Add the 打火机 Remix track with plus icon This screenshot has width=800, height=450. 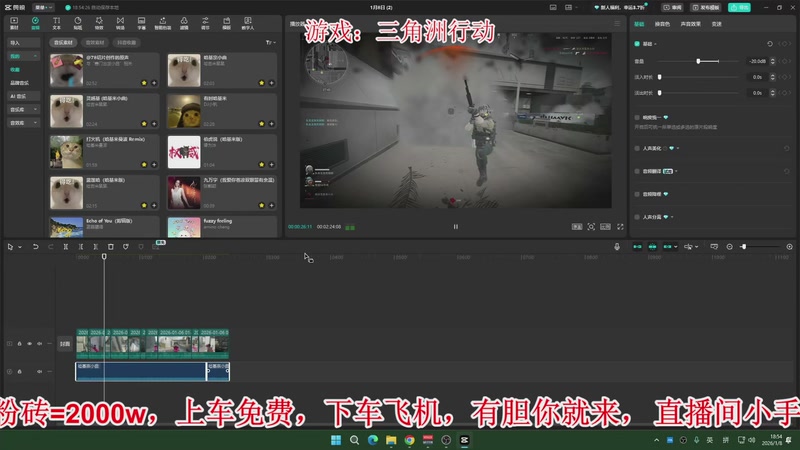point(154,164)
